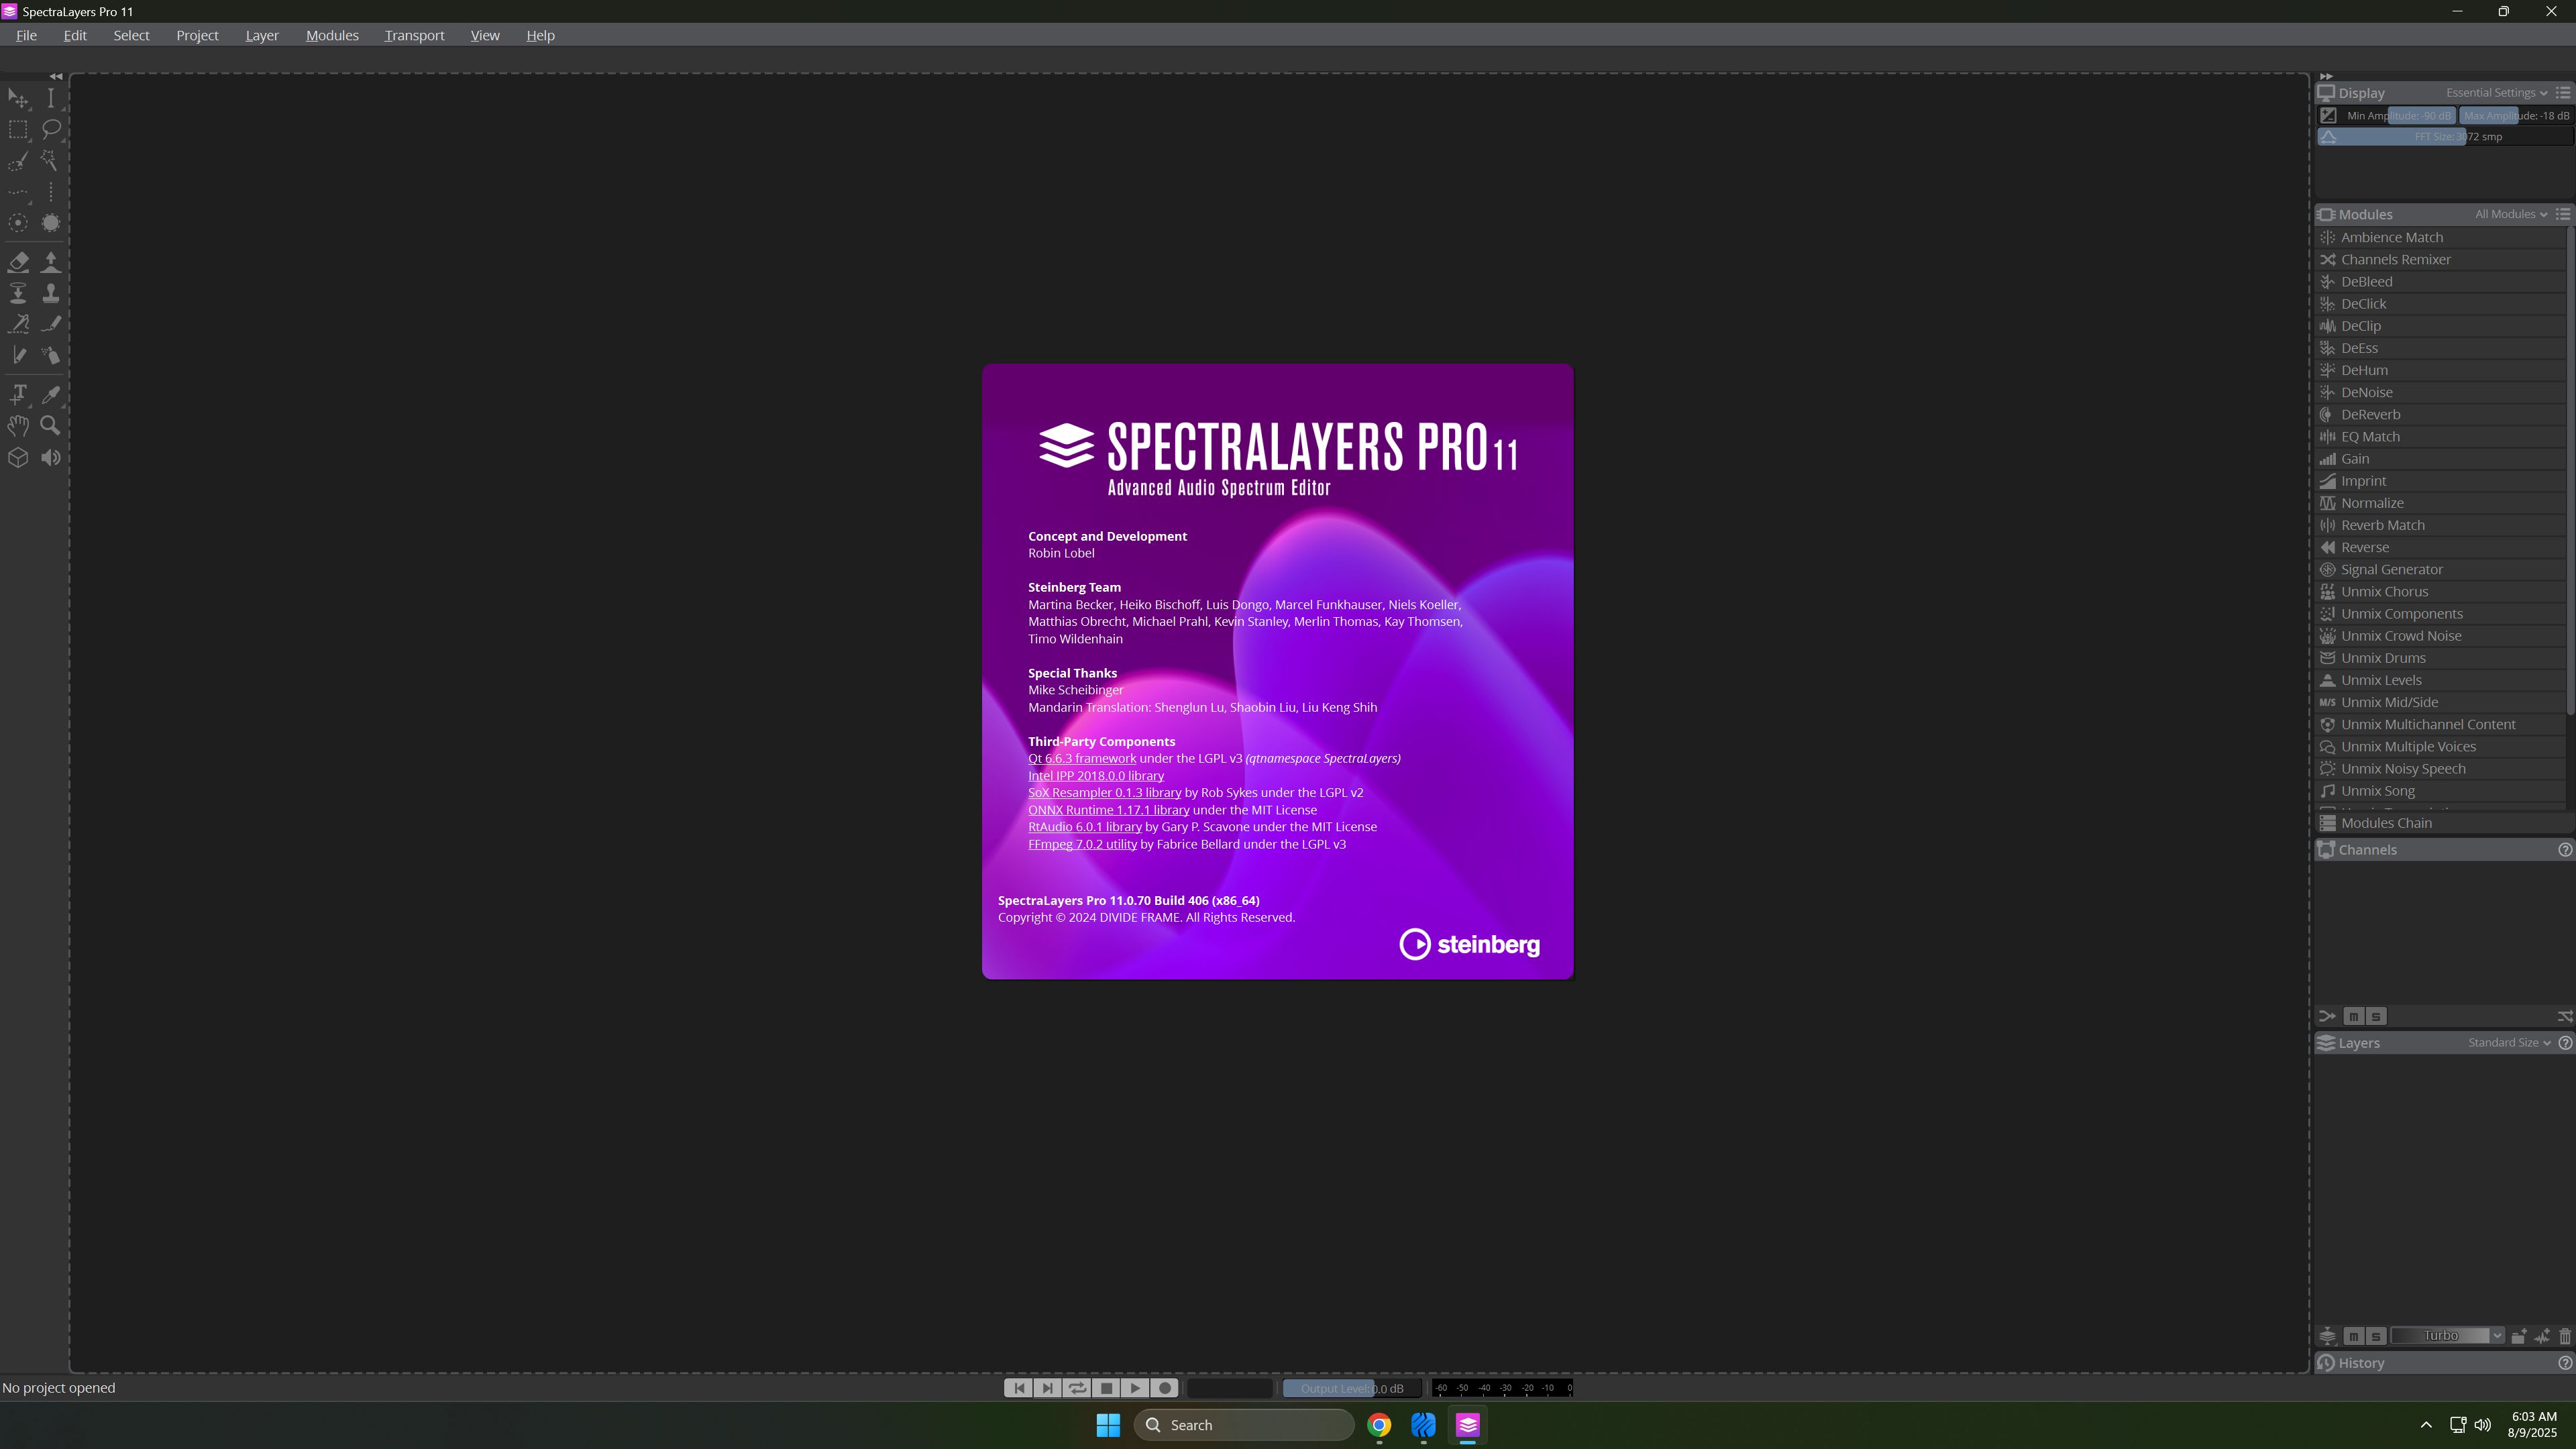Select the Eraser tool
This screenshot has width=2576, height=1449.
pyautogui.click(x=18, y=262)
